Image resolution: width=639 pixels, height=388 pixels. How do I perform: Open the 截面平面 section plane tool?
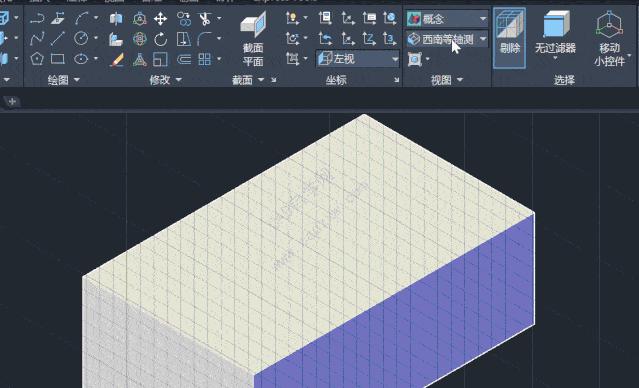coord(253,40)
